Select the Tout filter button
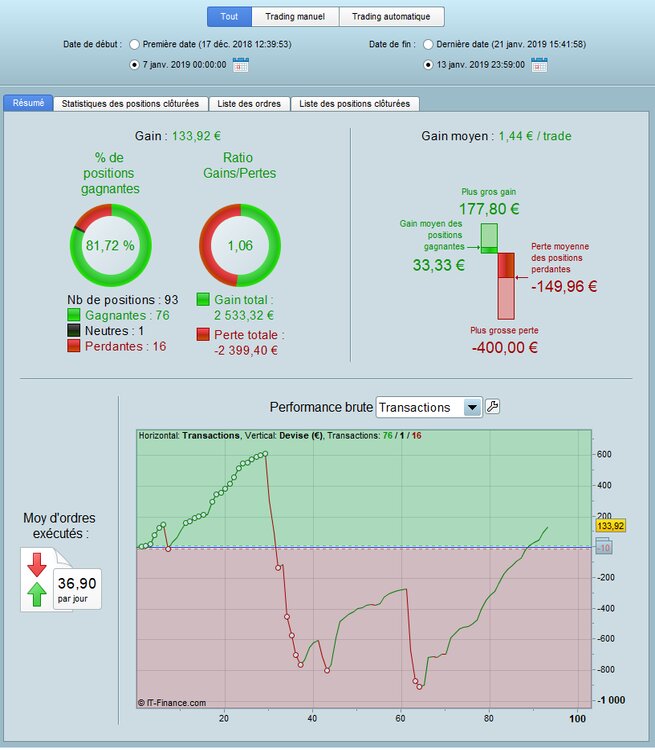Image resolution: width=655 pixels, height=750 pixels. pyautogui.click(x=229, y=17)
